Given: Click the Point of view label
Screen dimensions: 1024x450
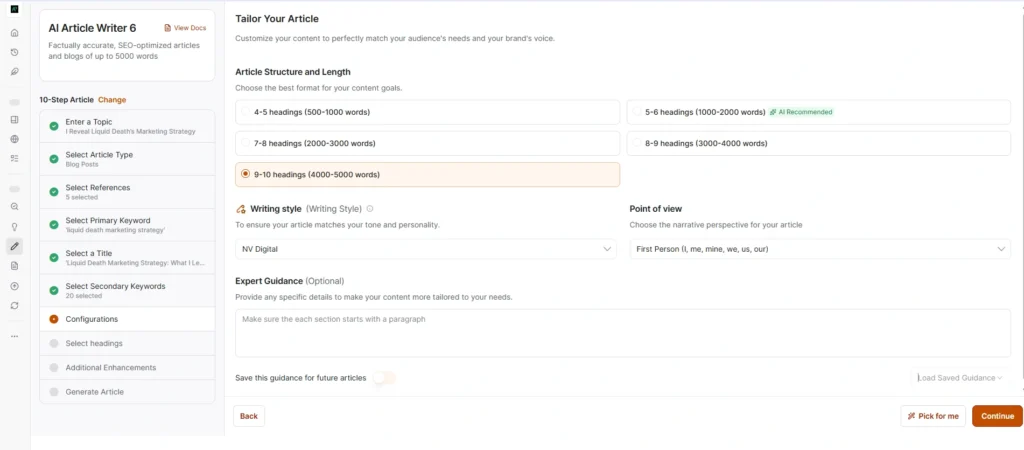Looking at the screenshot, I should pos(656,209).
